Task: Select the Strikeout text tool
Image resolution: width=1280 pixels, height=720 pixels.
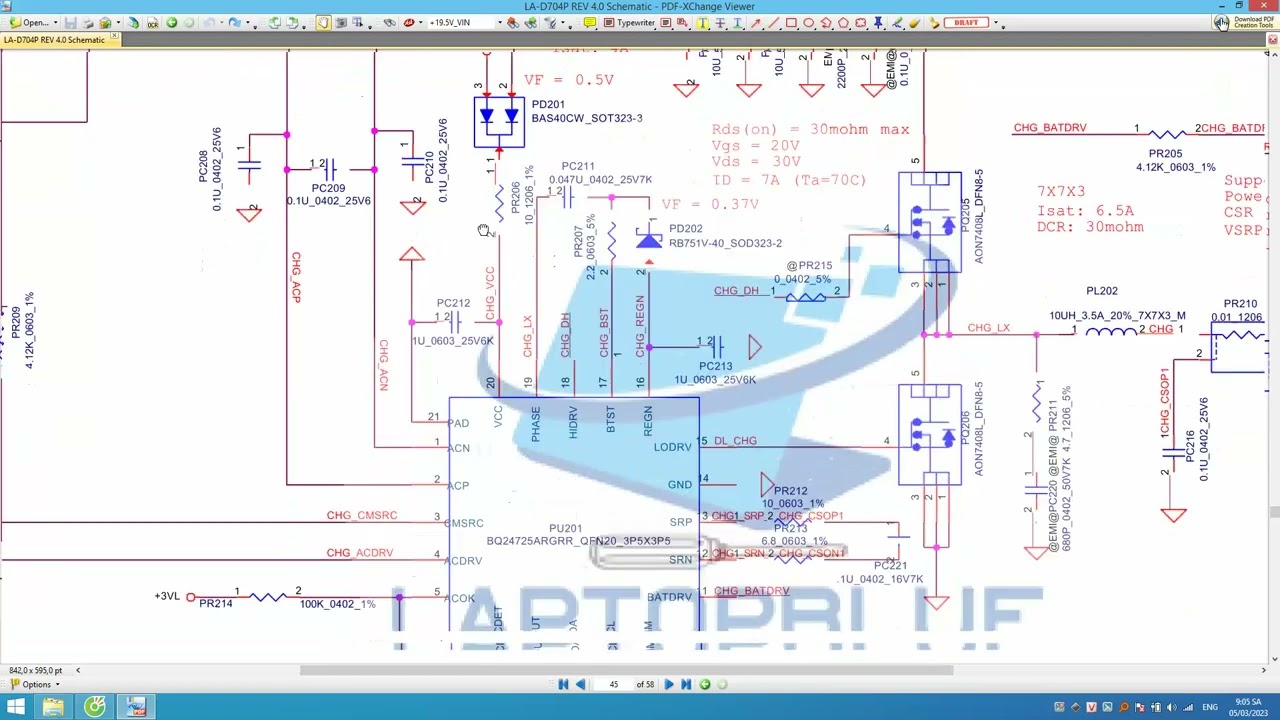Action: [x=720, y=22]
